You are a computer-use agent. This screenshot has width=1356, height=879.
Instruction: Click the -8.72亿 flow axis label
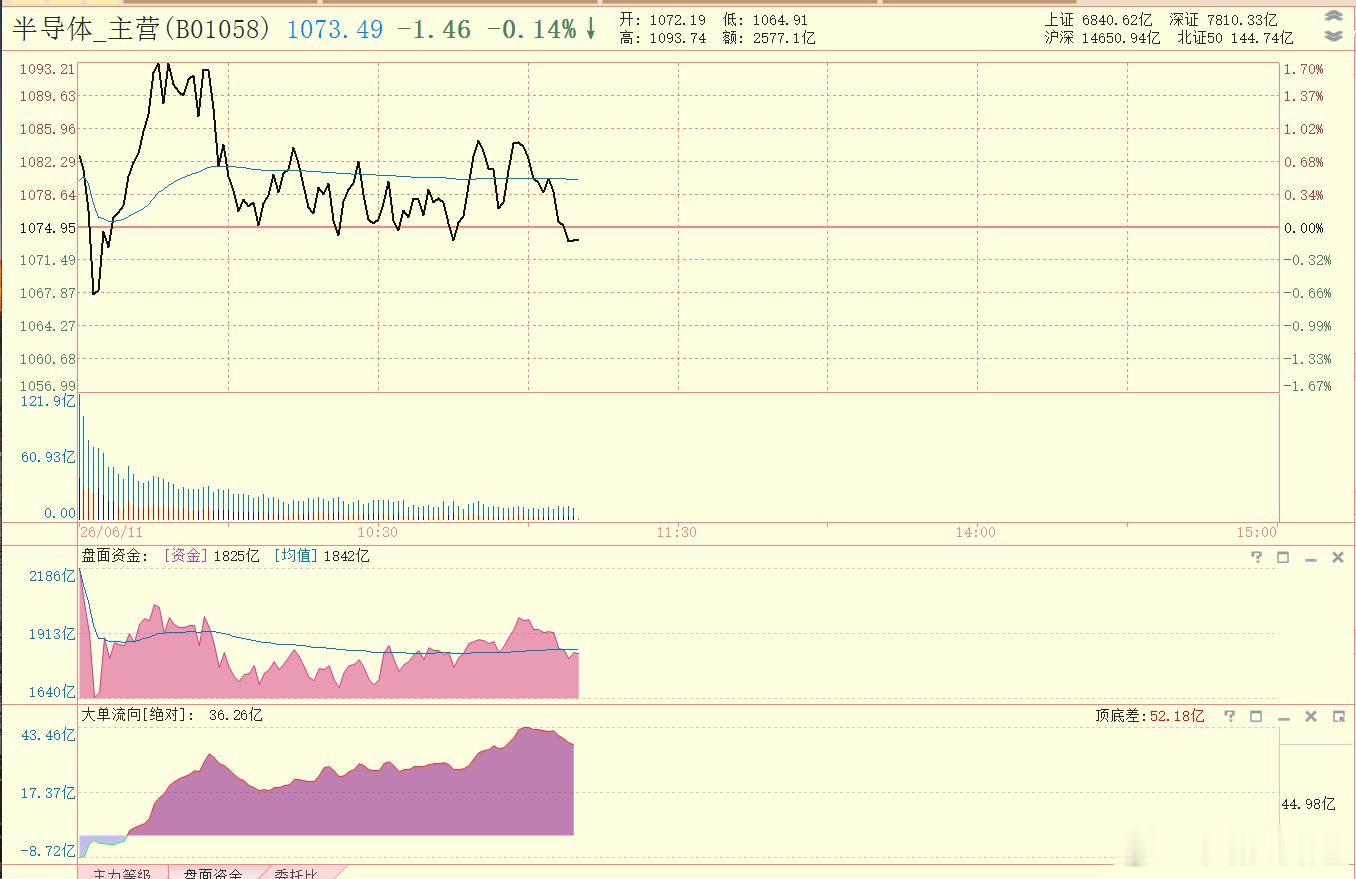tap(47, 851)
